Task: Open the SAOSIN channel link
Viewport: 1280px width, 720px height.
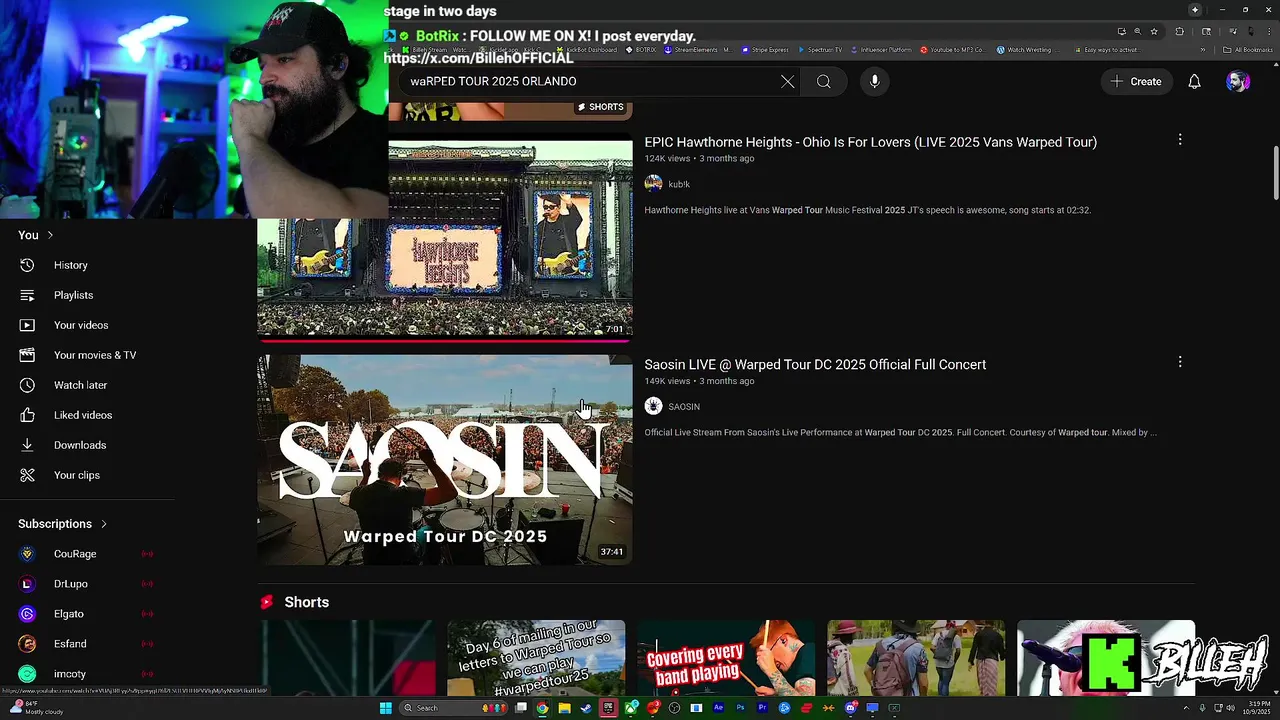Action: pos(684,407)
